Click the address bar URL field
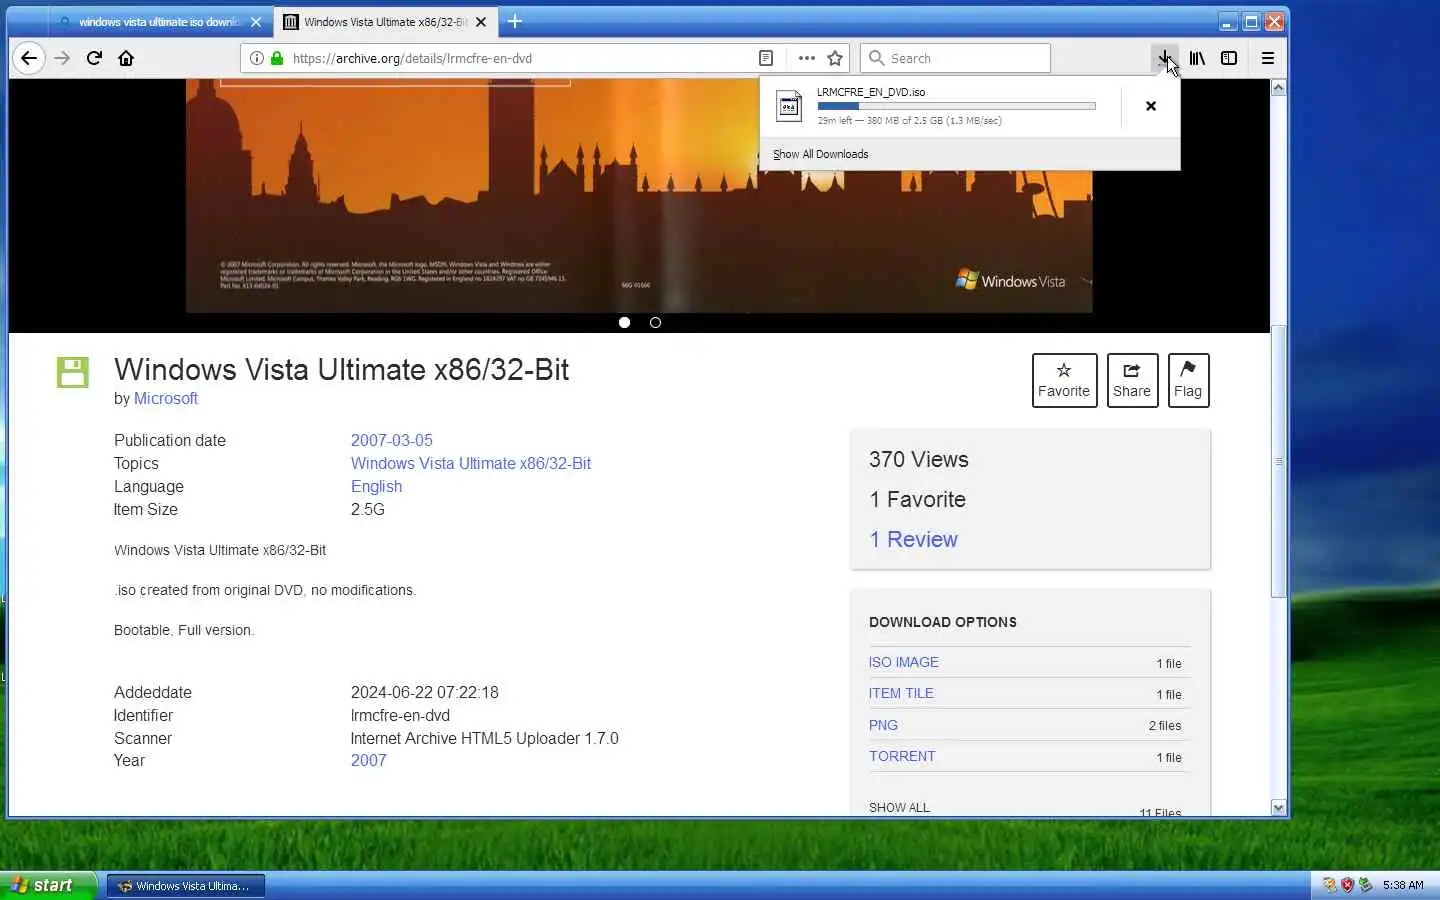The width and height of the screenshot is (1440, 900). [x=520, y=58]
